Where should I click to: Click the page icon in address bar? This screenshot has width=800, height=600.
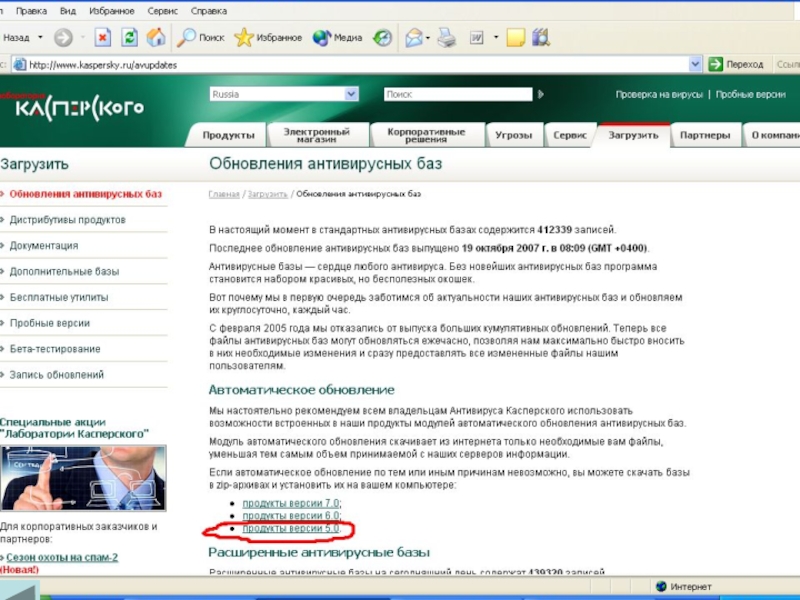click(x=19, y=65)
